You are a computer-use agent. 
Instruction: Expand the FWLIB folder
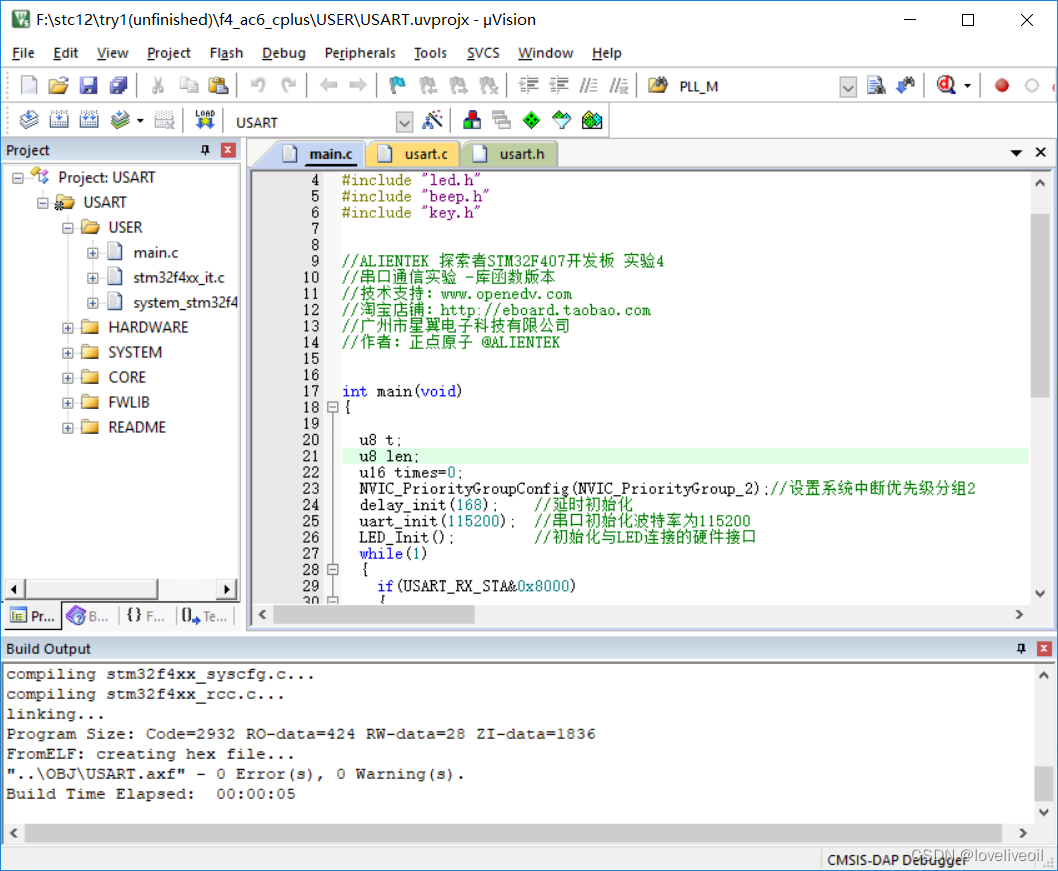[67, 403]
